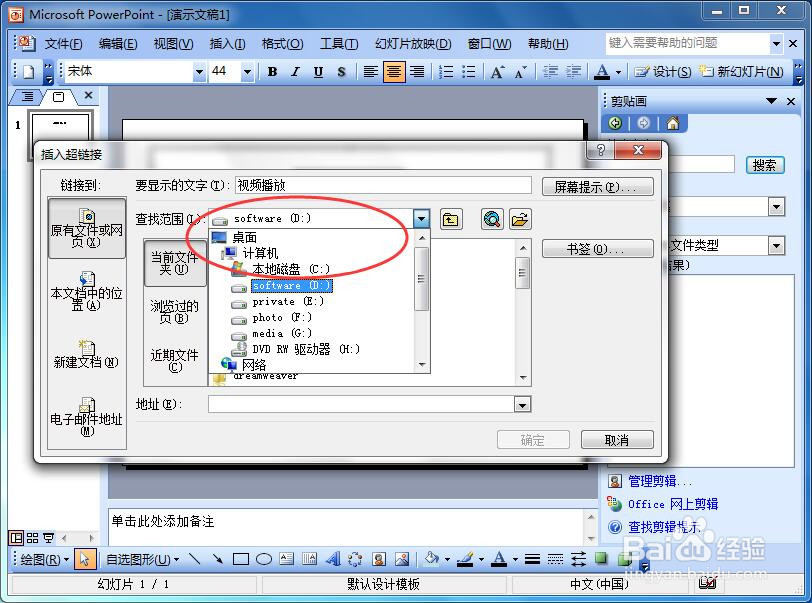
Task: Click the clip art pane home icon
Action: 673,123
